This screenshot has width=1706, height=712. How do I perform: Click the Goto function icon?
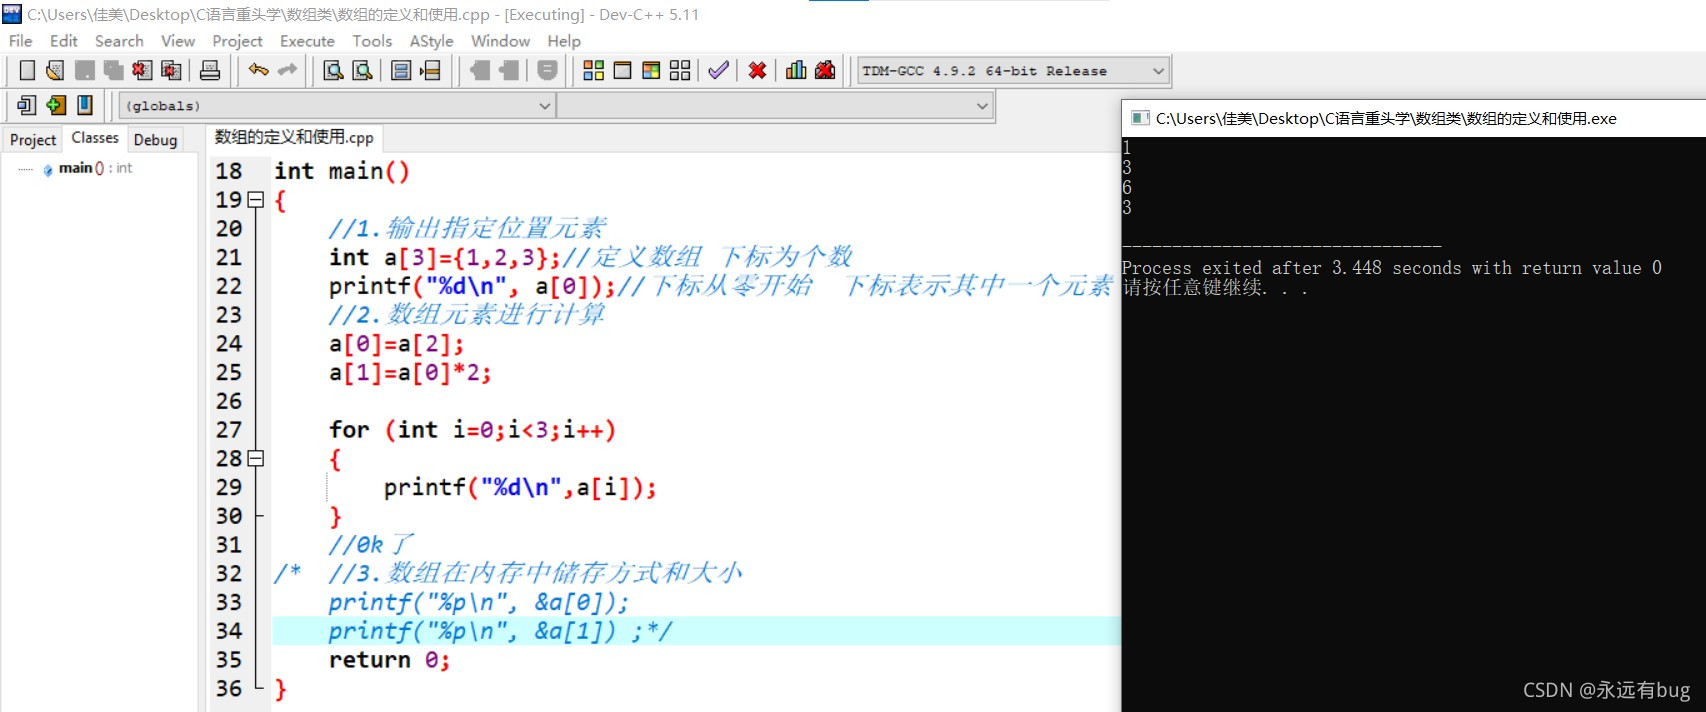(401, 70)
